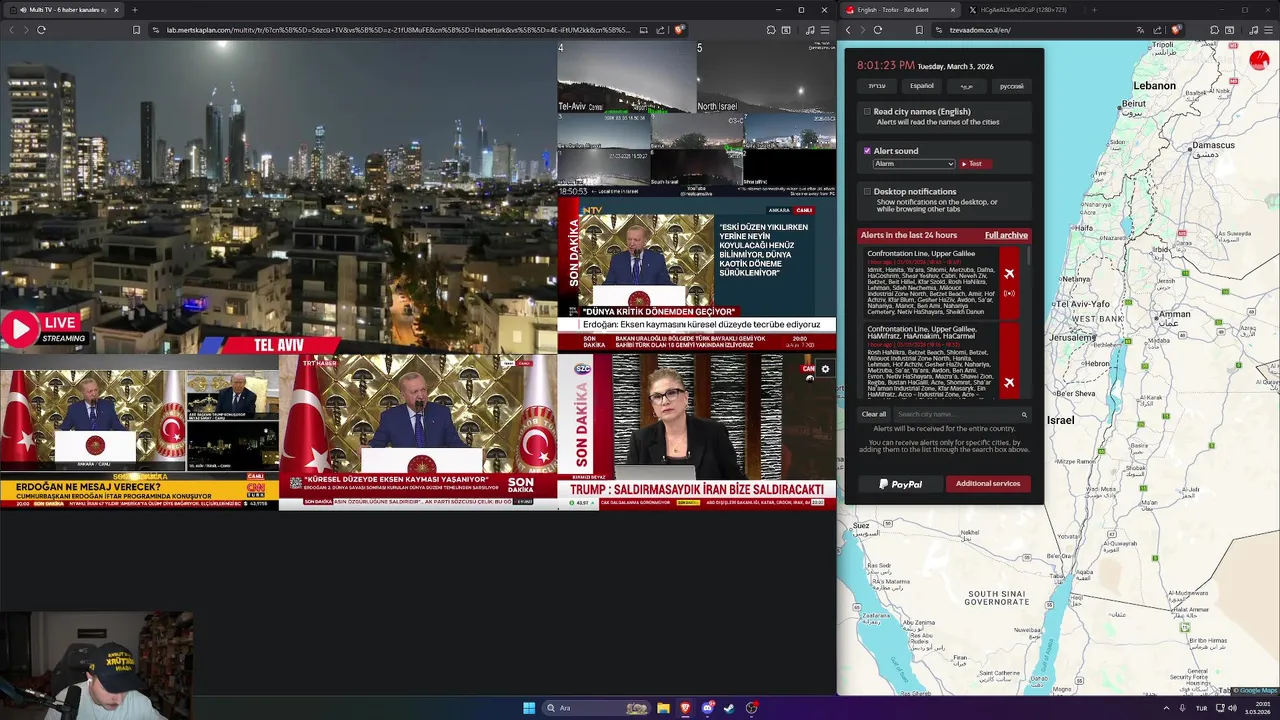Open the Alarm sound dropdown
Image resolution: width=1280 pixels, height=720 pixels.
pyautogui.click(x=914, y=164)
